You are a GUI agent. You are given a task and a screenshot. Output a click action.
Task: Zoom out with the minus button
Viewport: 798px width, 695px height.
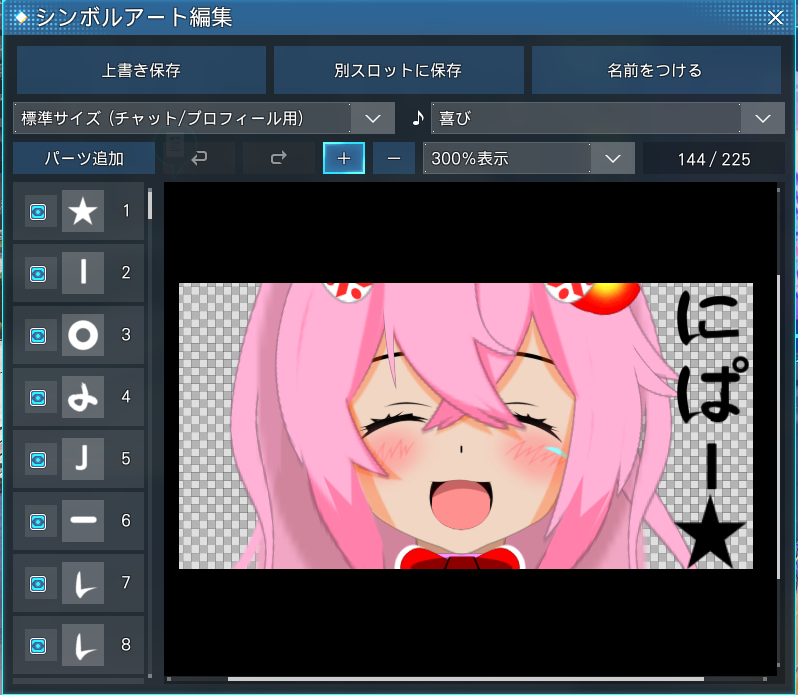(x=394, y=158)
